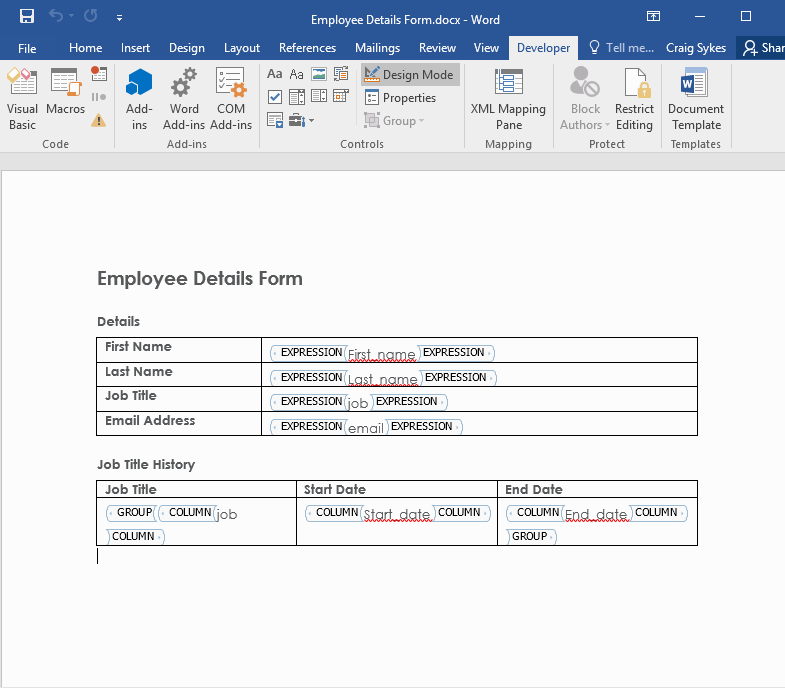Switch to the Insert tab

135,48
